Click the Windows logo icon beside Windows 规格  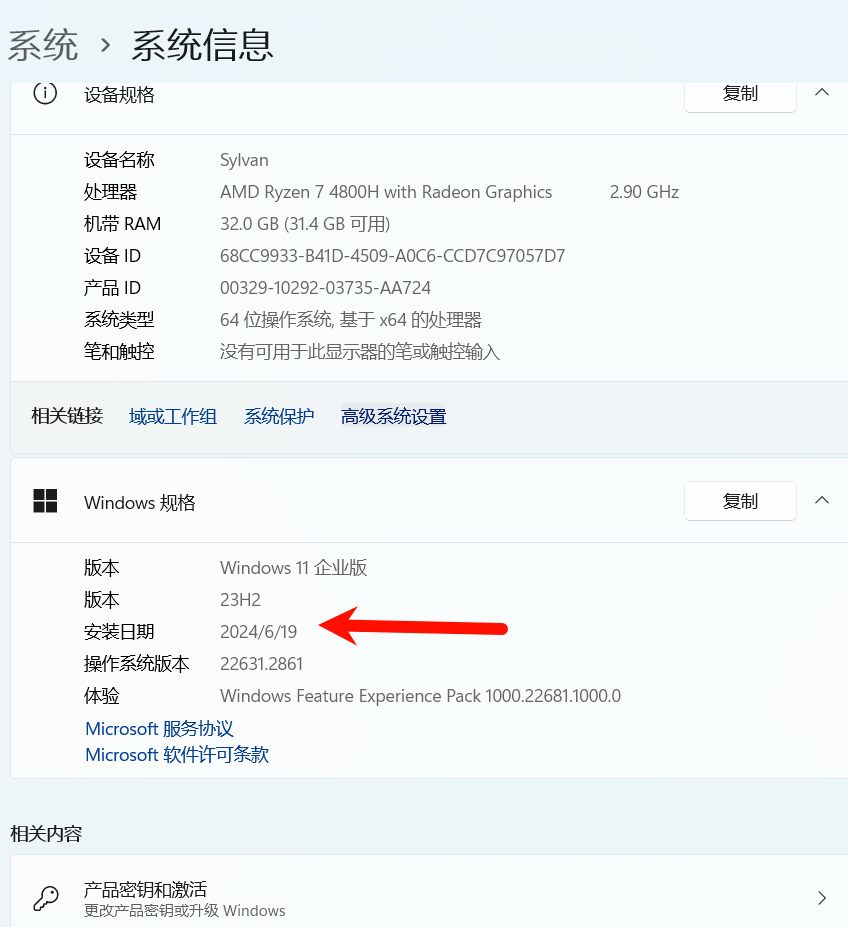45,501
